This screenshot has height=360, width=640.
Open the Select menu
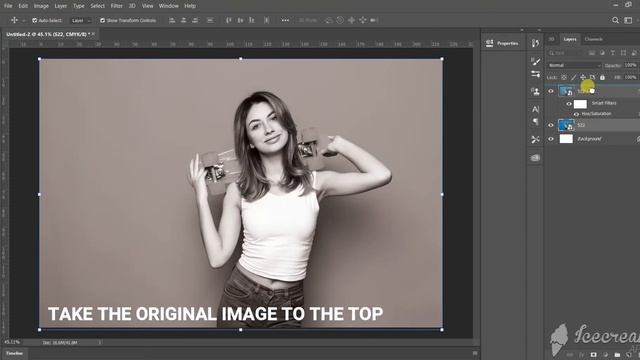point(97,6)
